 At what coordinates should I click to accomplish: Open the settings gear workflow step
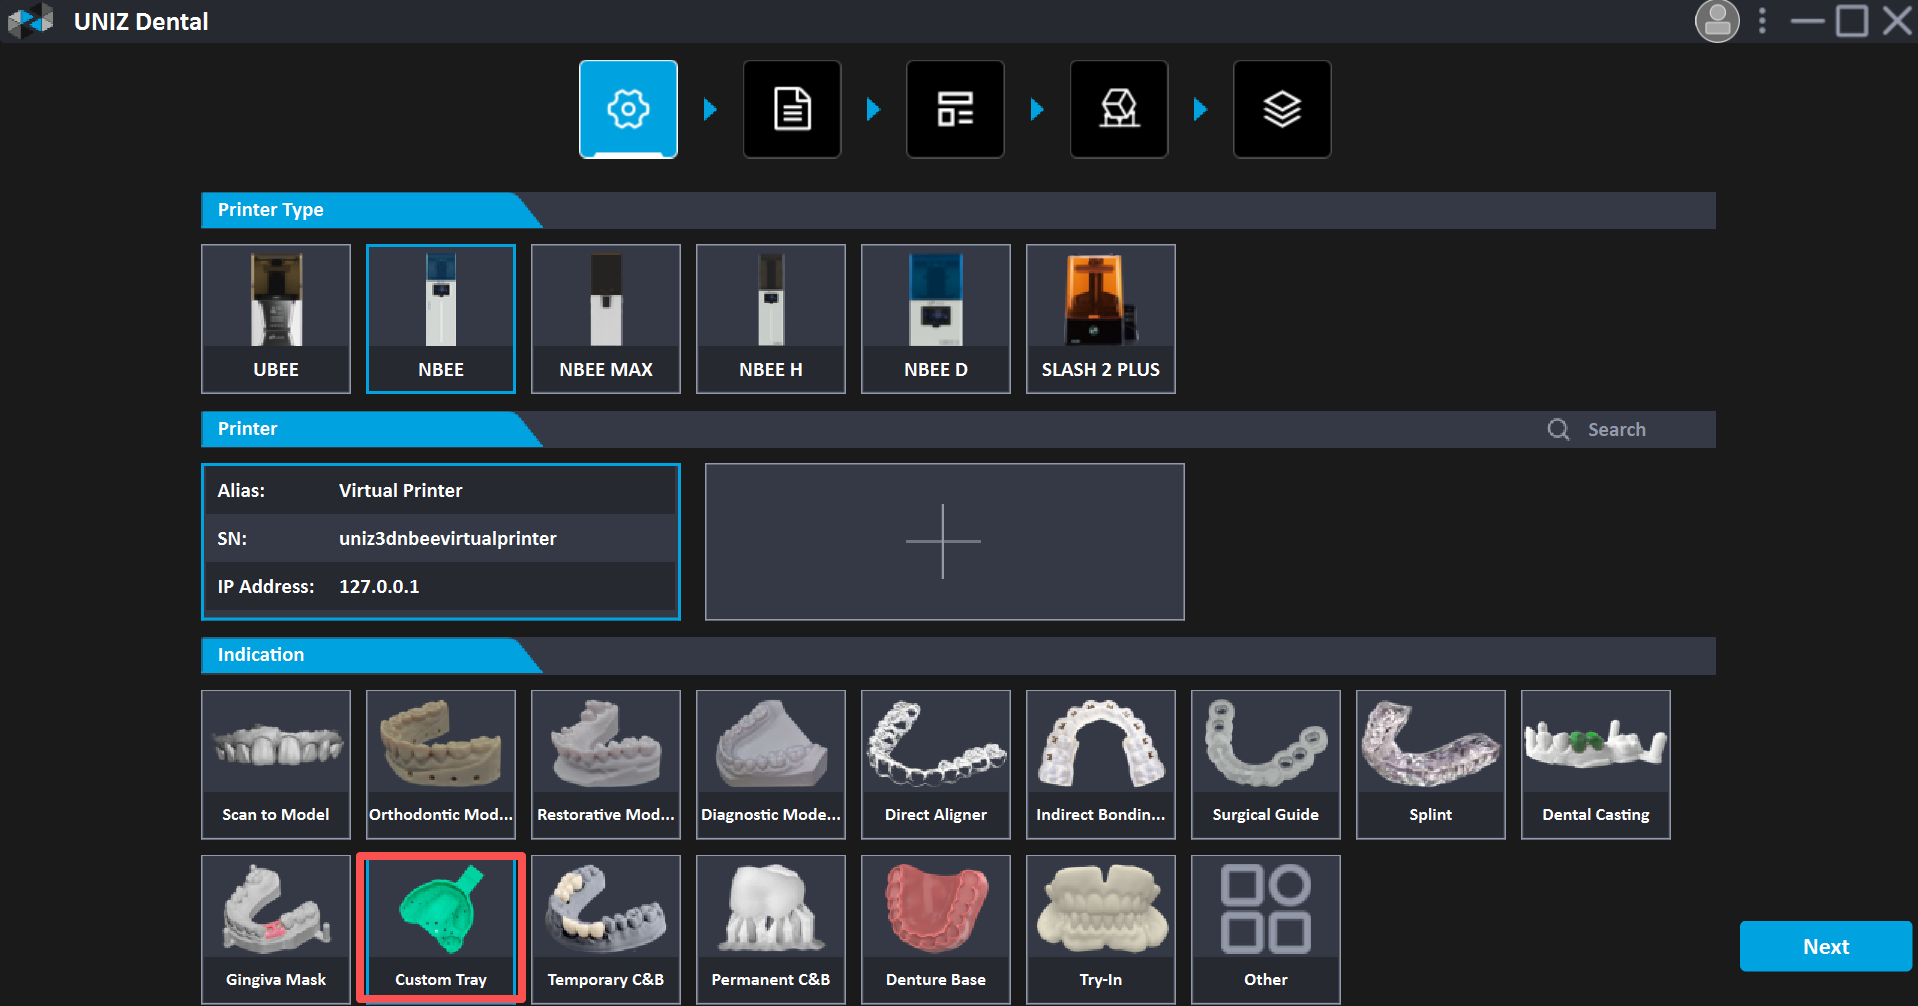[x=628, y=109]
